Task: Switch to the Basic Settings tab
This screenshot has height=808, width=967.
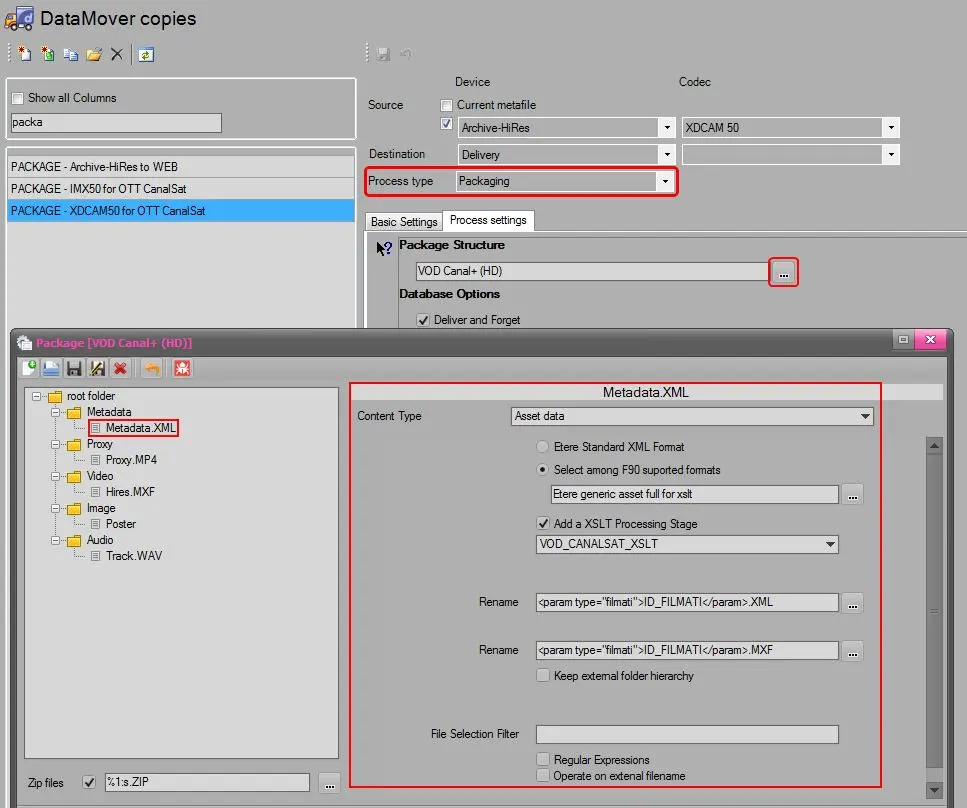Action: (x=404, y=222)
